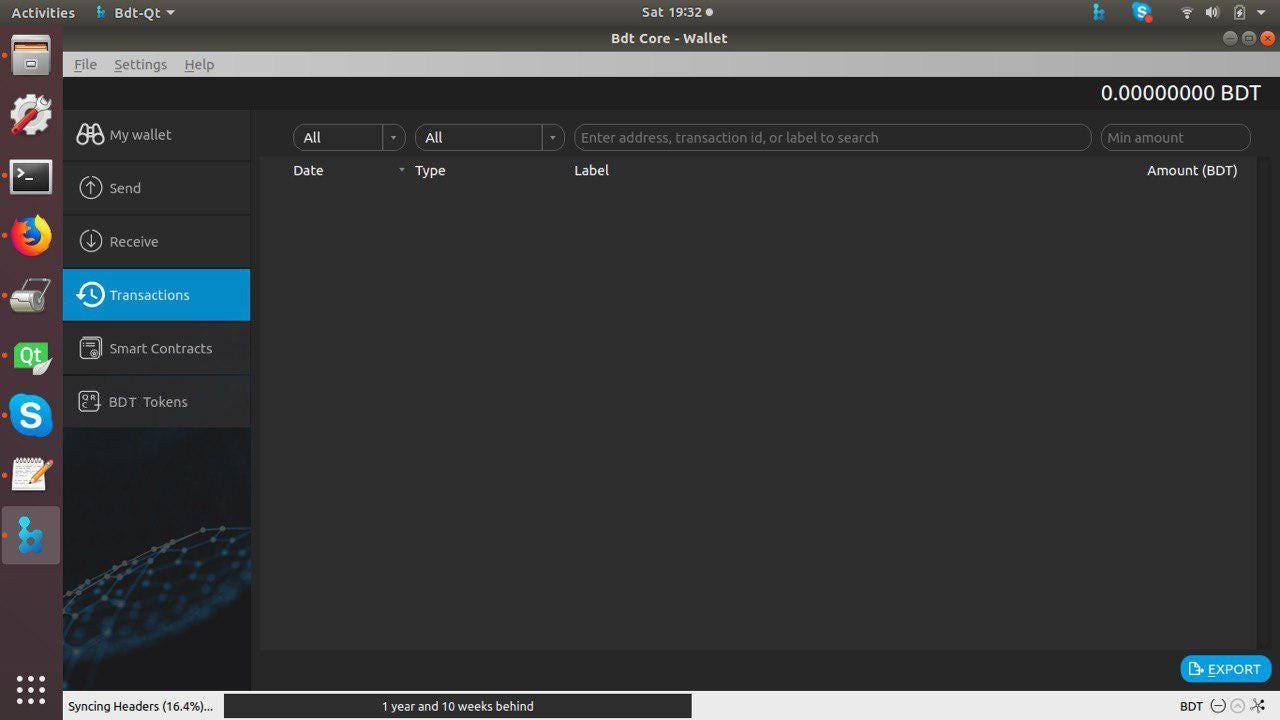The width and height of the screenshot is (1280, 720).
Task: Sort by the Label column header
Action: [591, 170]
